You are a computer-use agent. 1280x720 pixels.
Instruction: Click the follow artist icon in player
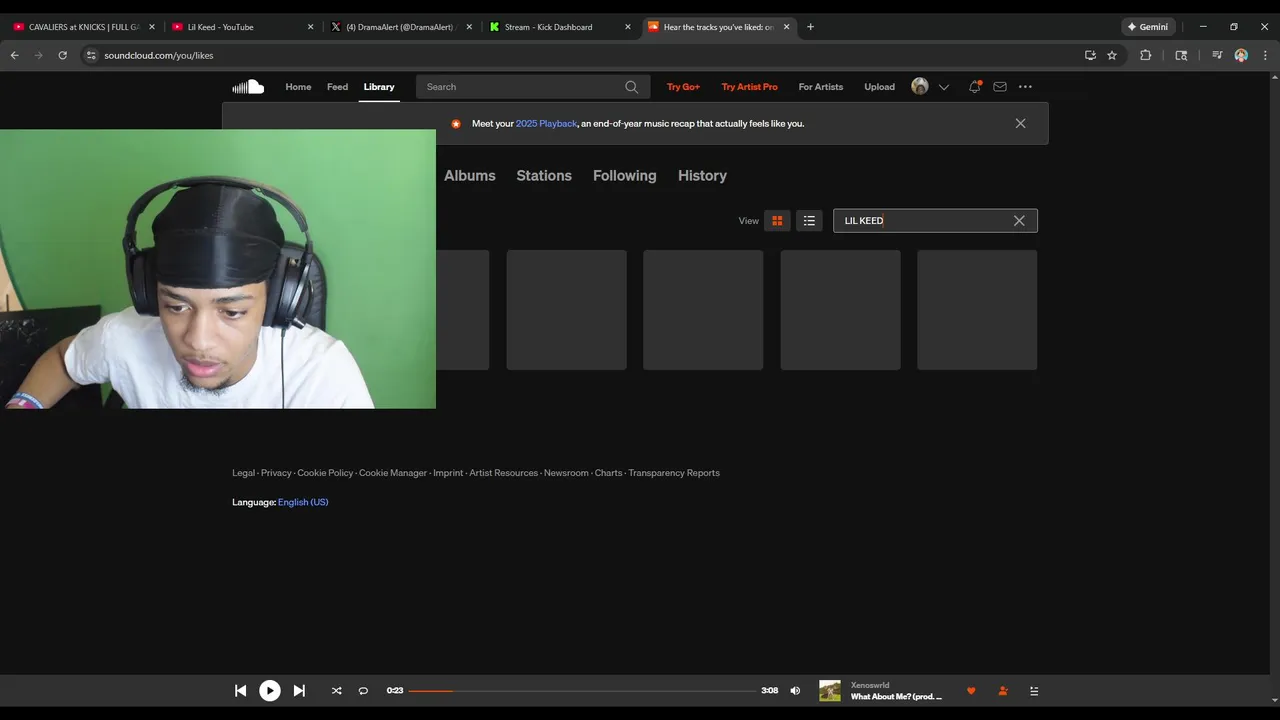pyautogui.click(x=1003, y=690)
